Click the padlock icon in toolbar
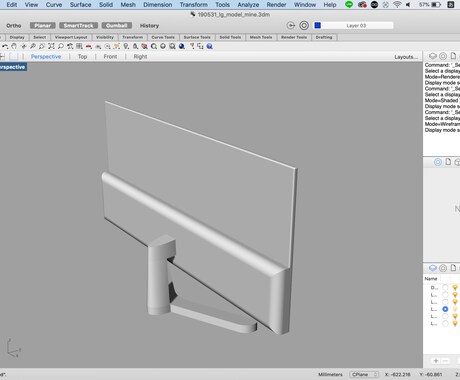This screenshot has width=460, height=380. click(135, 46)
